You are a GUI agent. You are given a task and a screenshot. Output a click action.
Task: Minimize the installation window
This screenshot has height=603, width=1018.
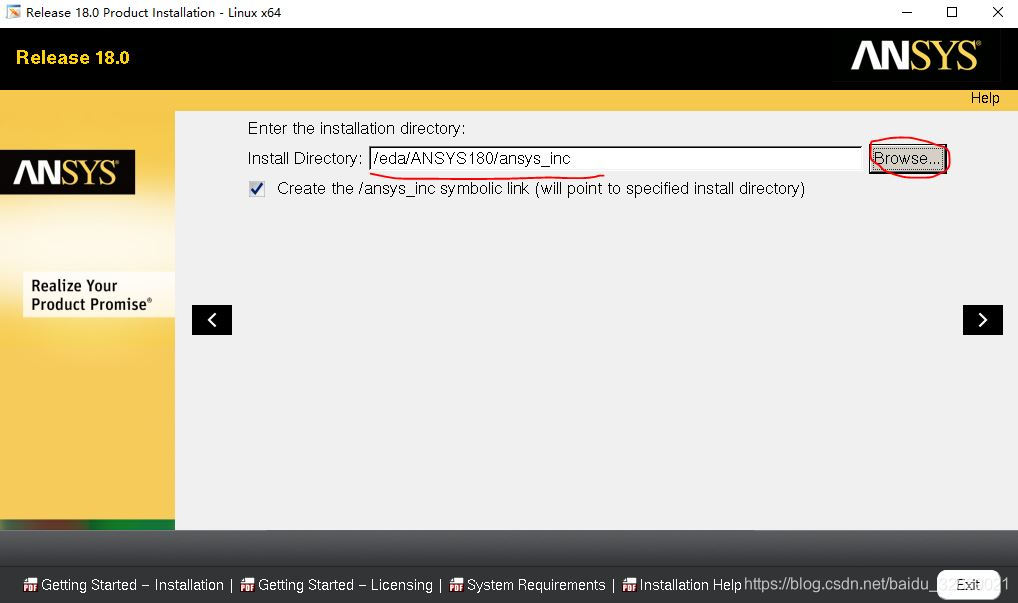click(907, 12)
